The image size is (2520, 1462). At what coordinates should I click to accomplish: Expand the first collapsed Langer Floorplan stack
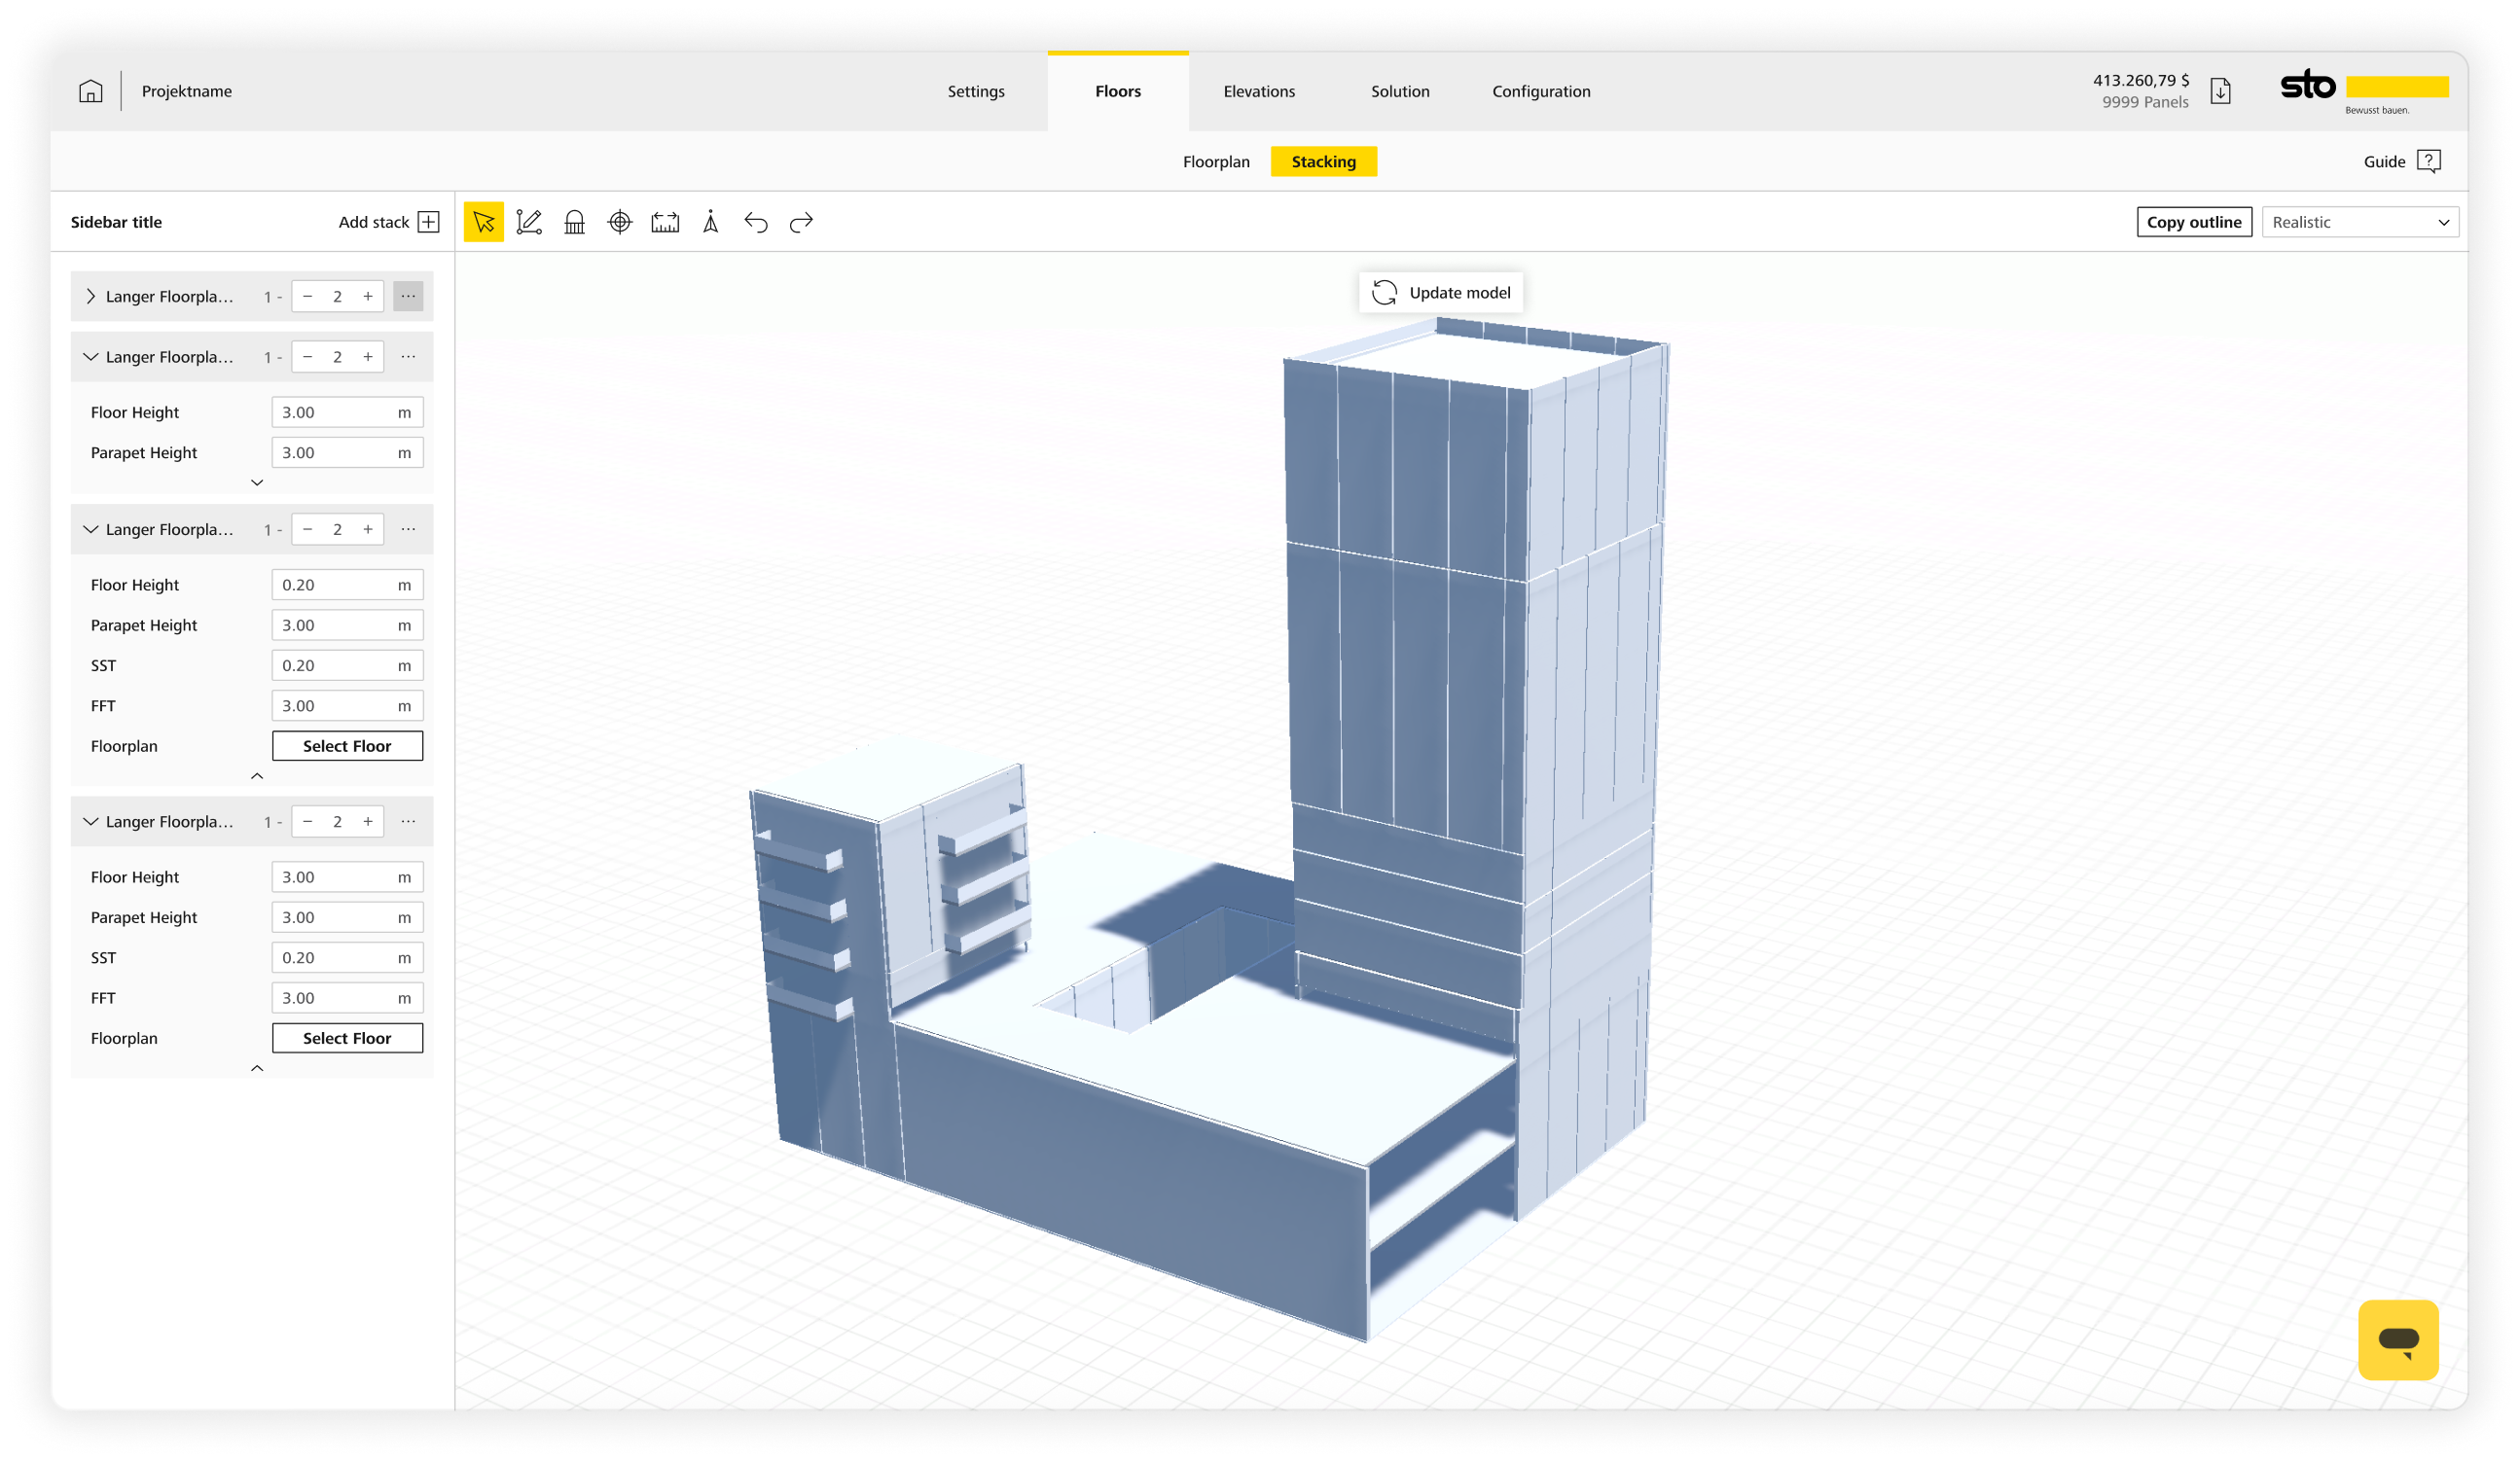pos(91,296)
